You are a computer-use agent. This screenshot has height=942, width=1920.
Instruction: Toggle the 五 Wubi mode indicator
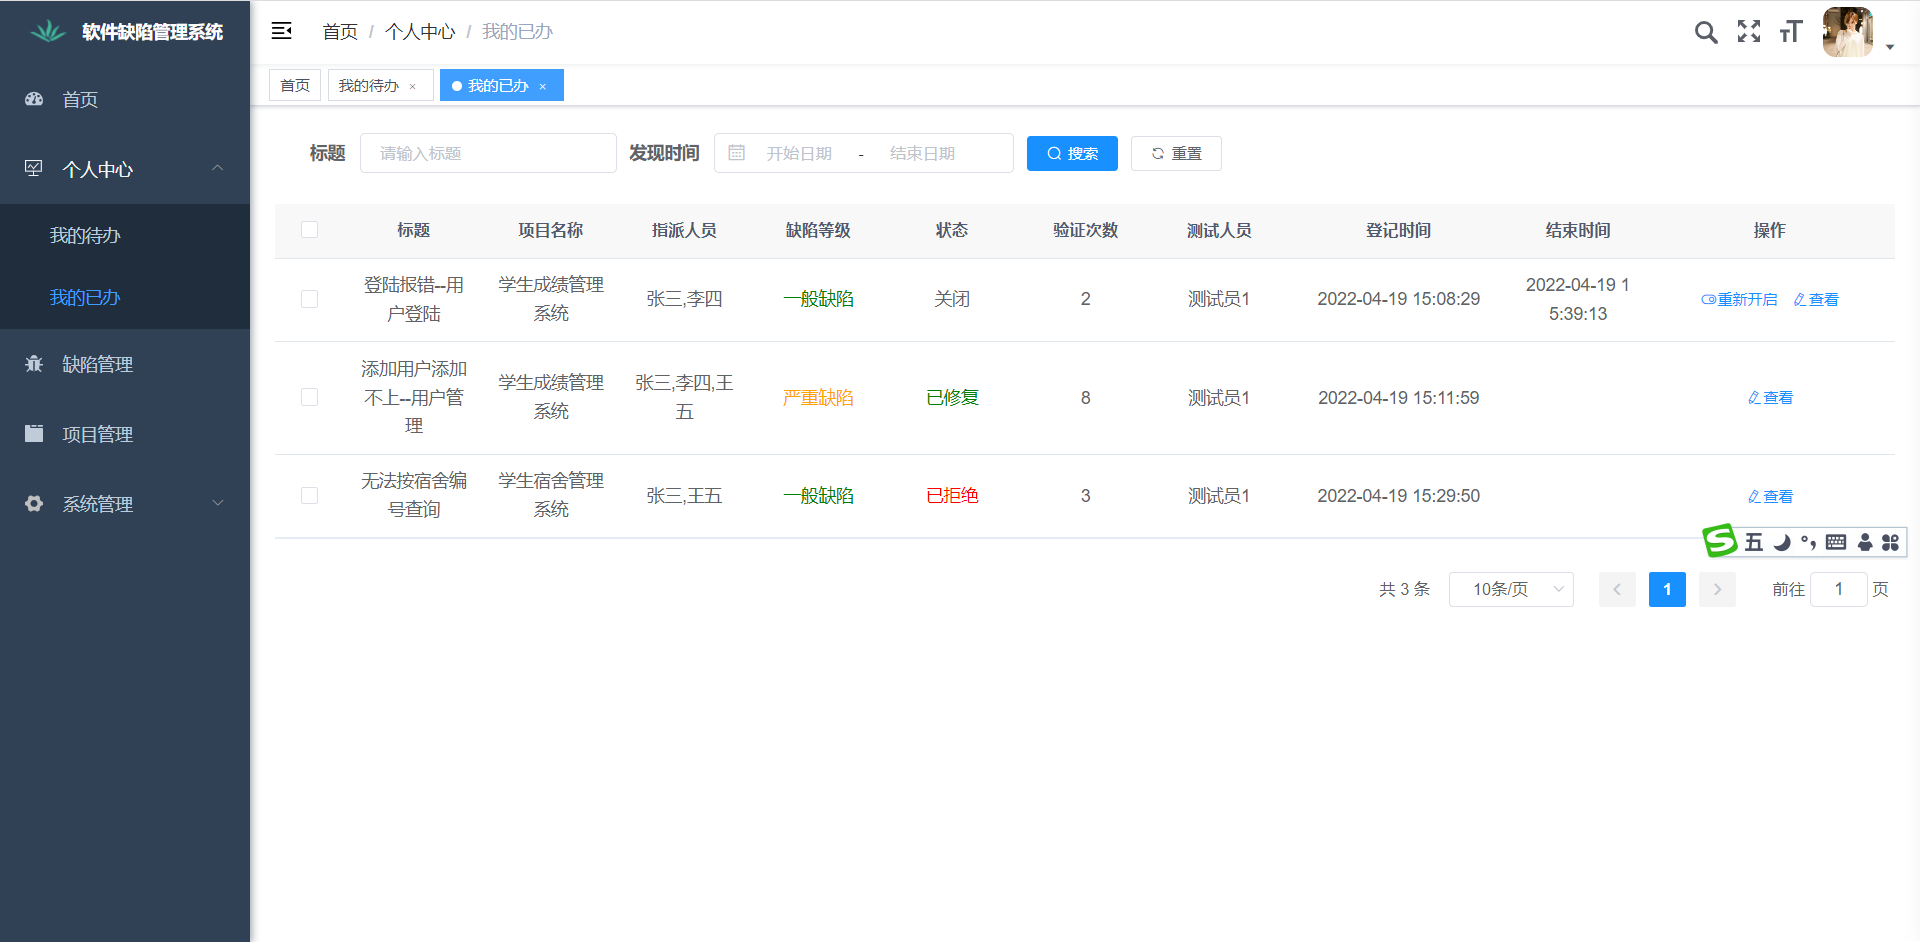[1754, 542]
